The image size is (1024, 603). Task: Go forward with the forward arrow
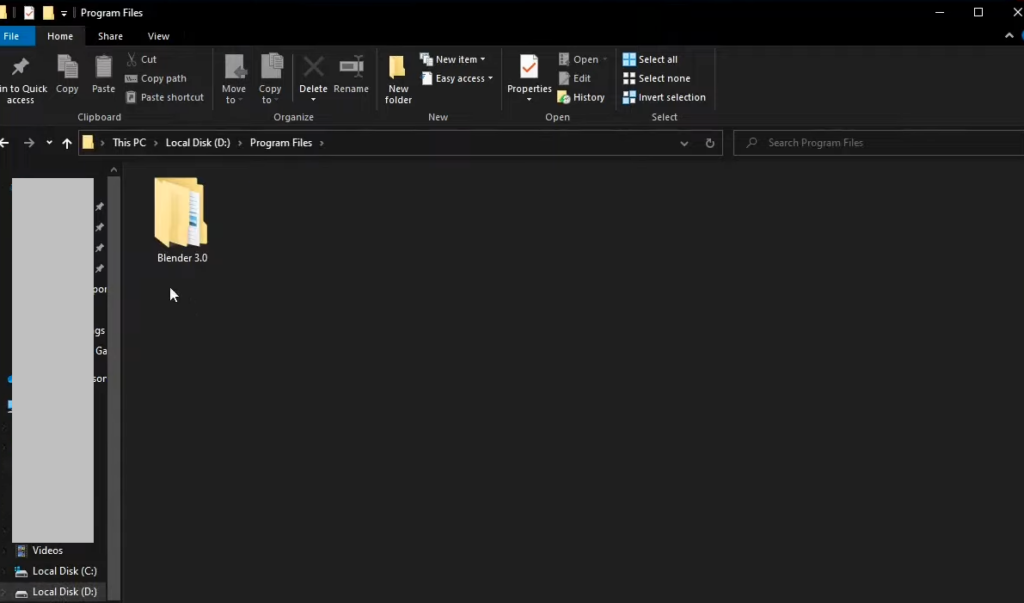[x=29, y=143]
